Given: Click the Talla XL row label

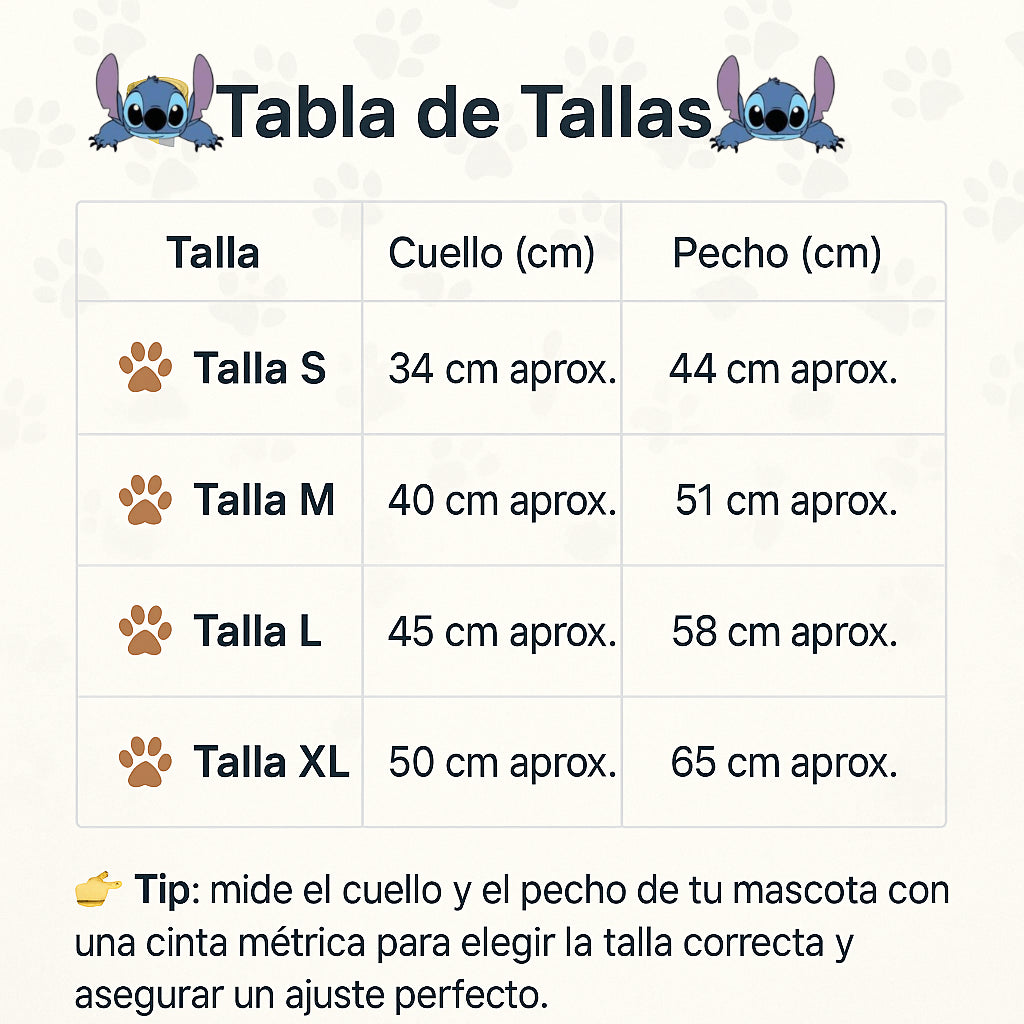Looking at the screenshot, I should pos(271,763).
